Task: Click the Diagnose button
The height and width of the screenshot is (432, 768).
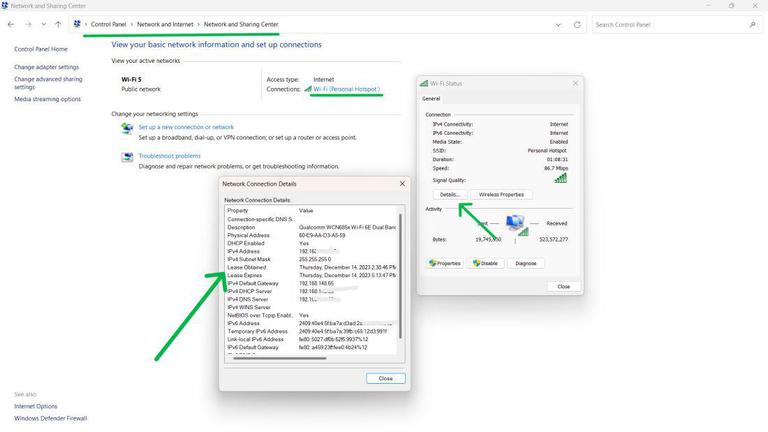Action: coord(526,264)
